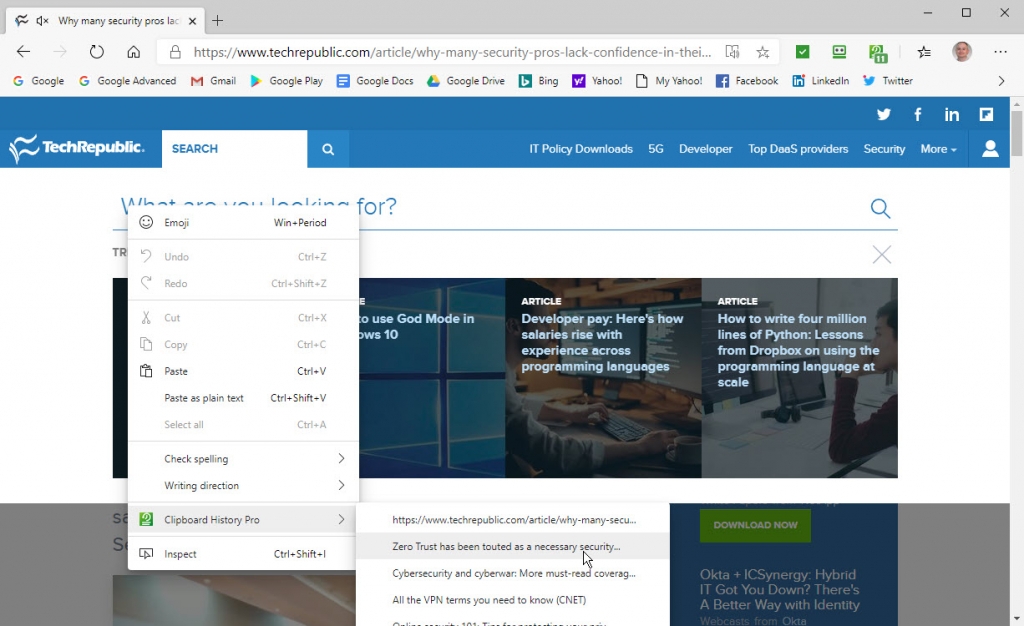Open the IT Policy Downloads link
This screenshot has width=1024, height=626.
580,148
